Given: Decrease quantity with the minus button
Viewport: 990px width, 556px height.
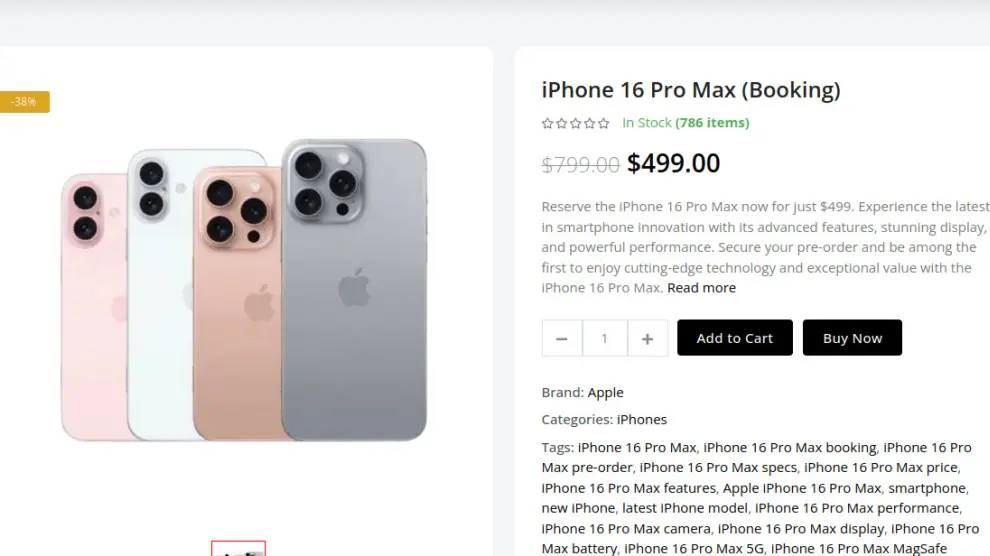Looking at the screenshot, I should tap(561, 339).
